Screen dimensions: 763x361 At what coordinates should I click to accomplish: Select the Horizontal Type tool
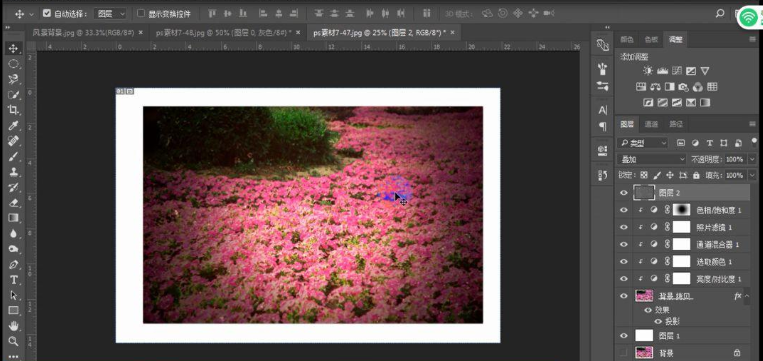(x=13, y=280)
